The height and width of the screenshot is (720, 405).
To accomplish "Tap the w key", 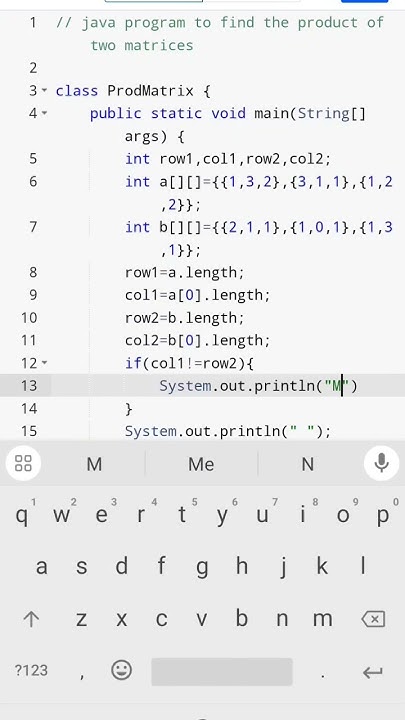I will [61, 515].
